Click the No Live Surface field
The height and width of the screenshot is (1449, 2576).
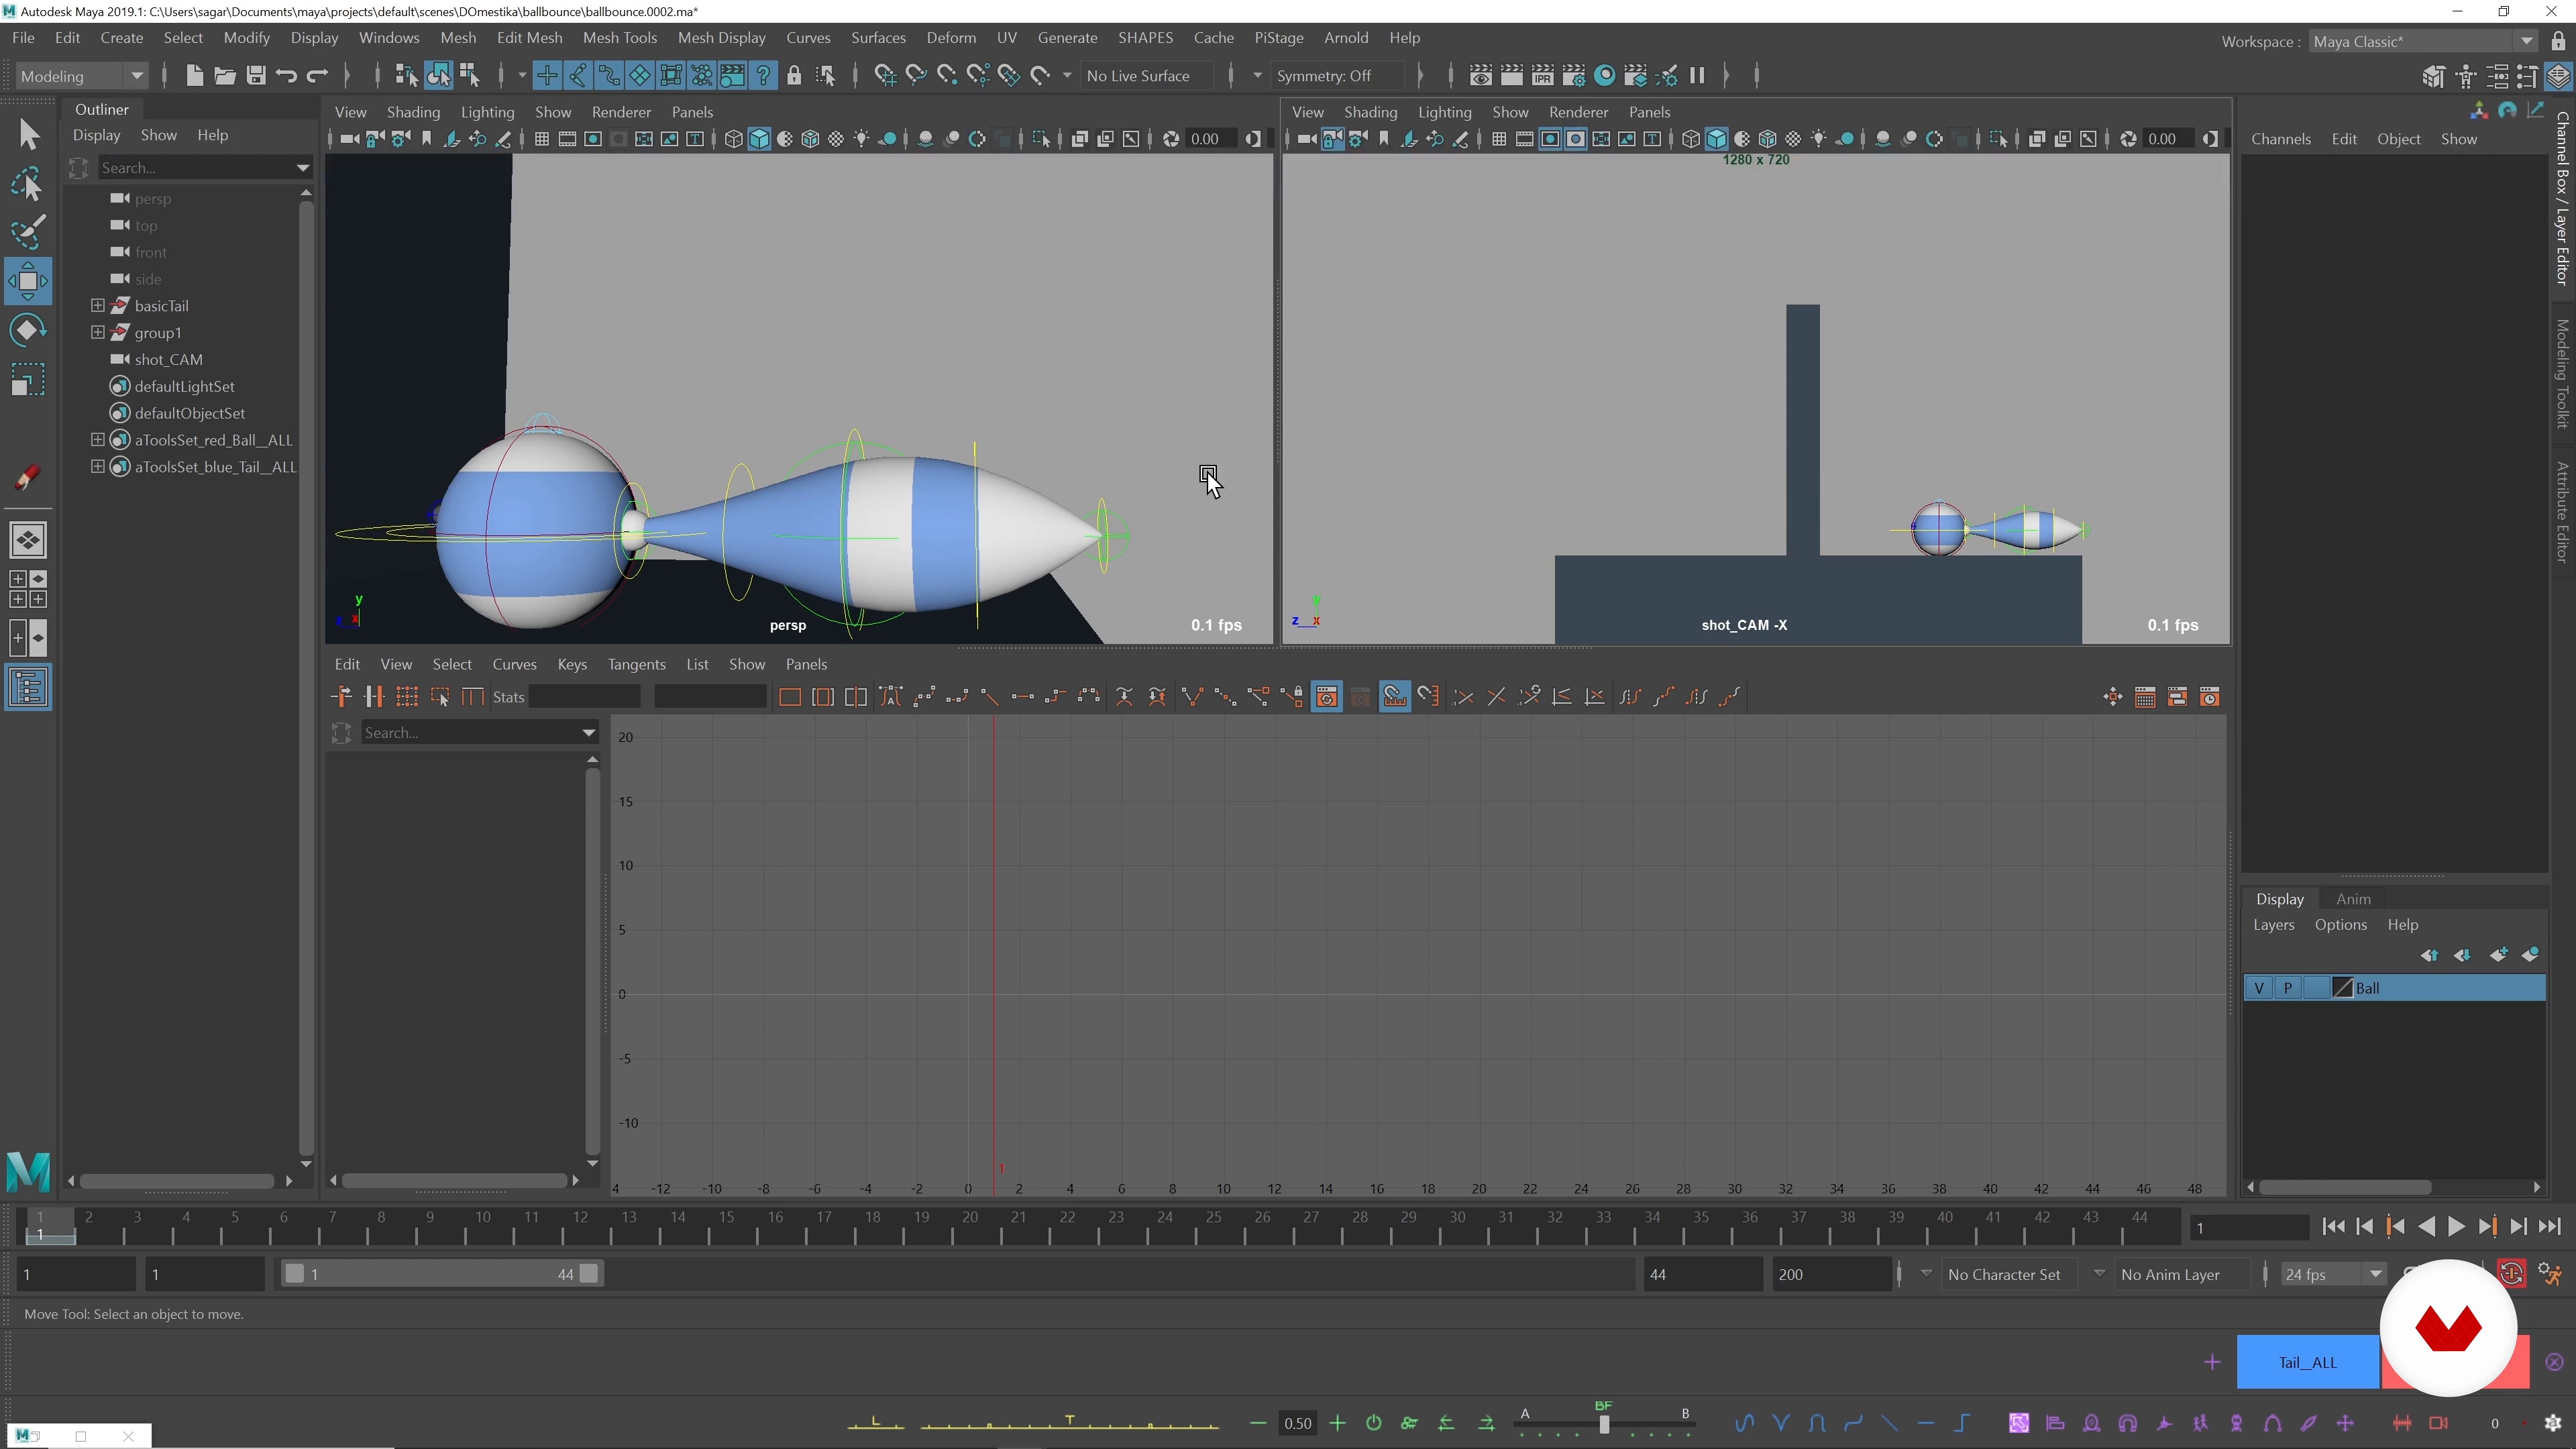pos(1147,76)
